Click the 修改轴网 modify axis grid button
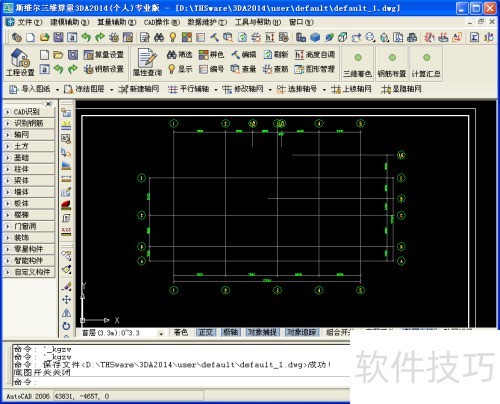 coord(243,89)
